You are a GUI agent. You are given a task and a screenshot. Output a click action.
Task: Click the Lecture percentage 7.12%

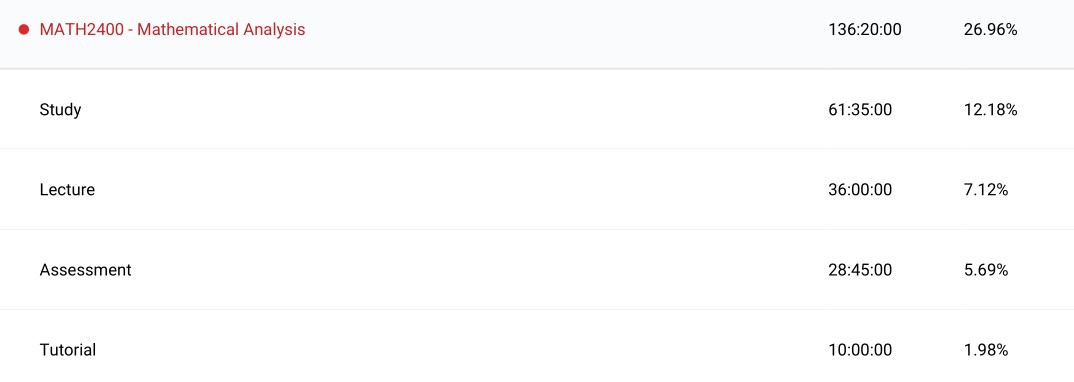pyautogui.click(x=986, y=190)
